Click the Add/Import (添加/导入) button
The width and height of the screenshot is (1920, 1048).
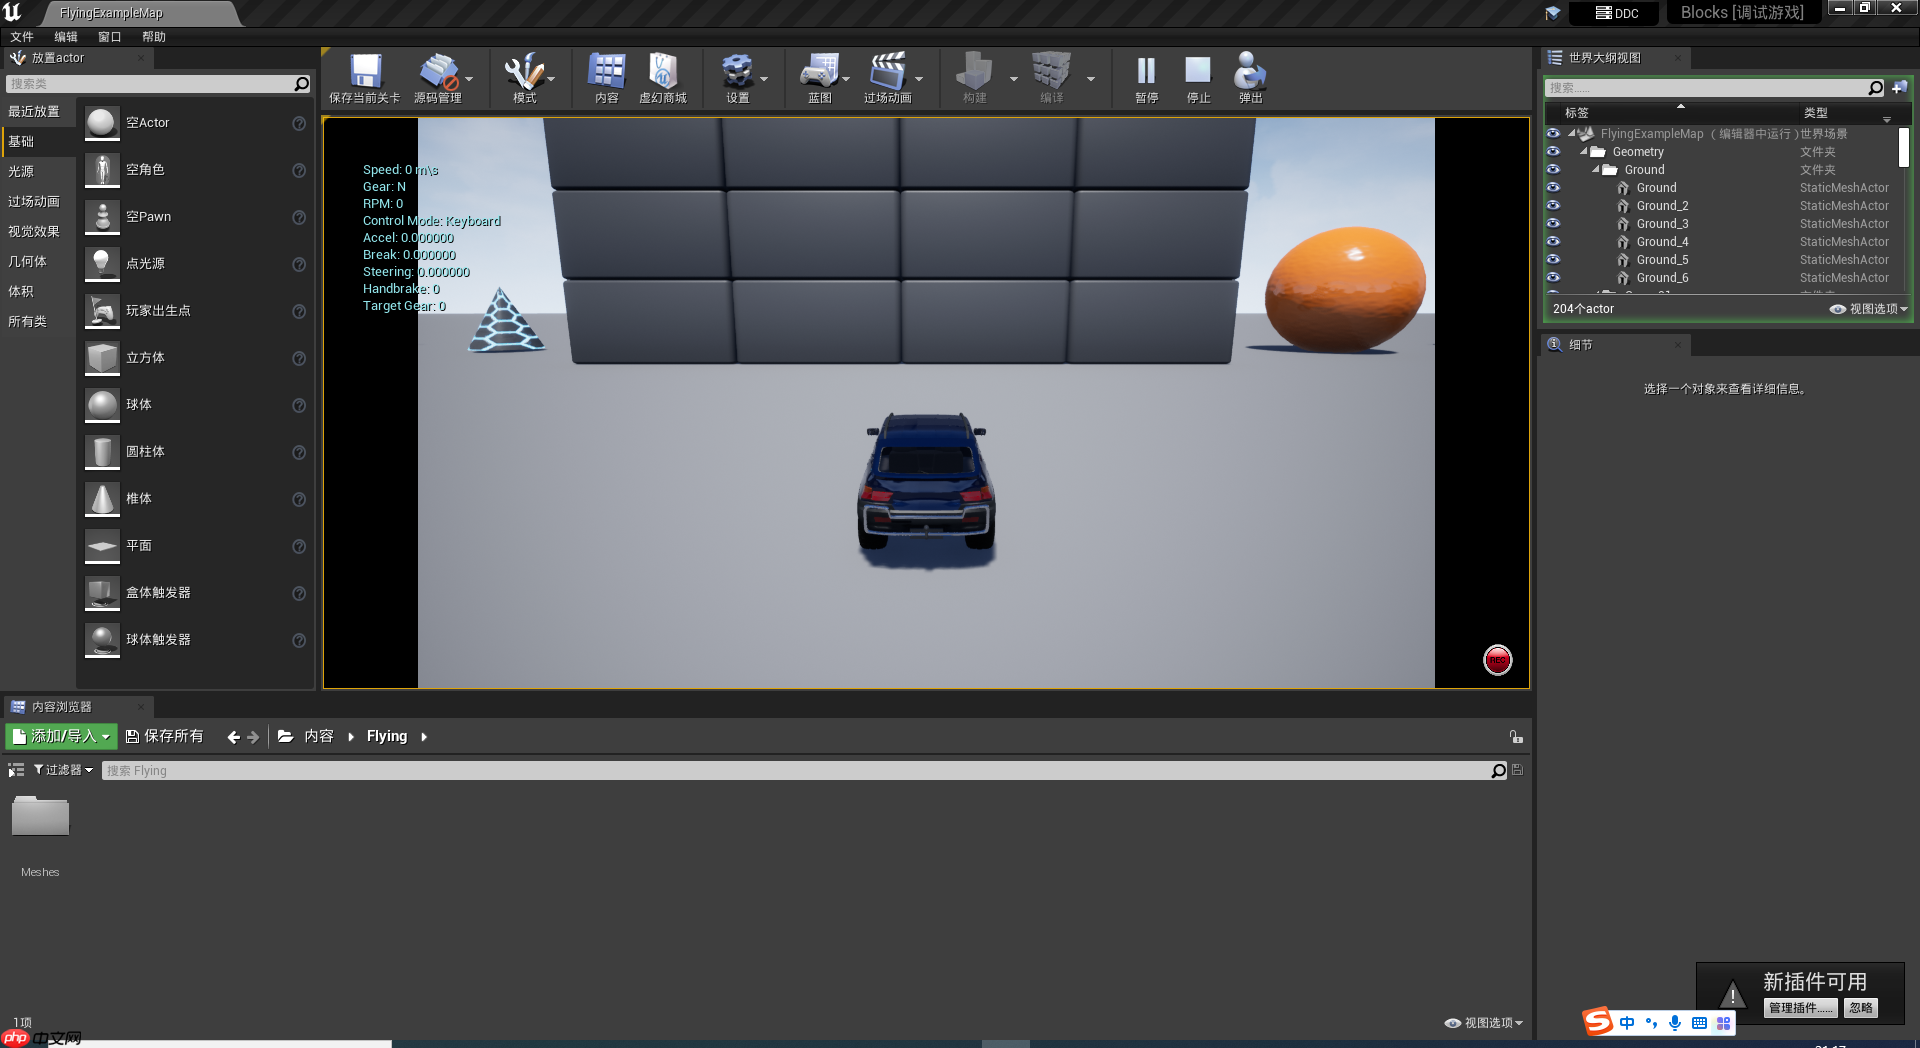point(61,736)
